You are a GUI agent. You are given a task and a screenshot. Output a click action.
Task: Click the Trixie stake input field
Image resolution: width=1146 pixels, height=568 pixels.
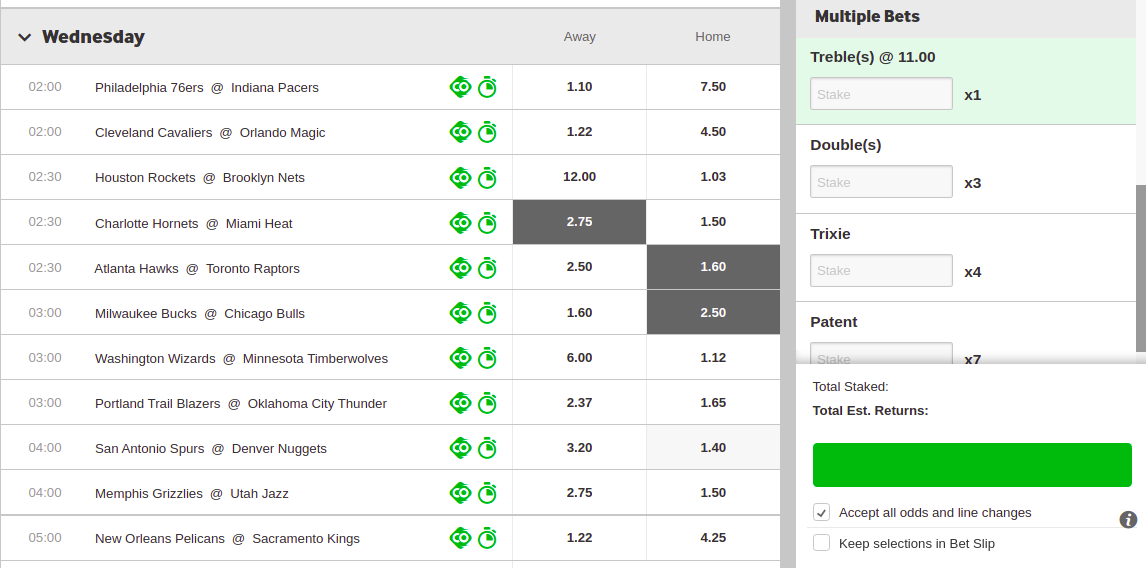tap(881, 270)
